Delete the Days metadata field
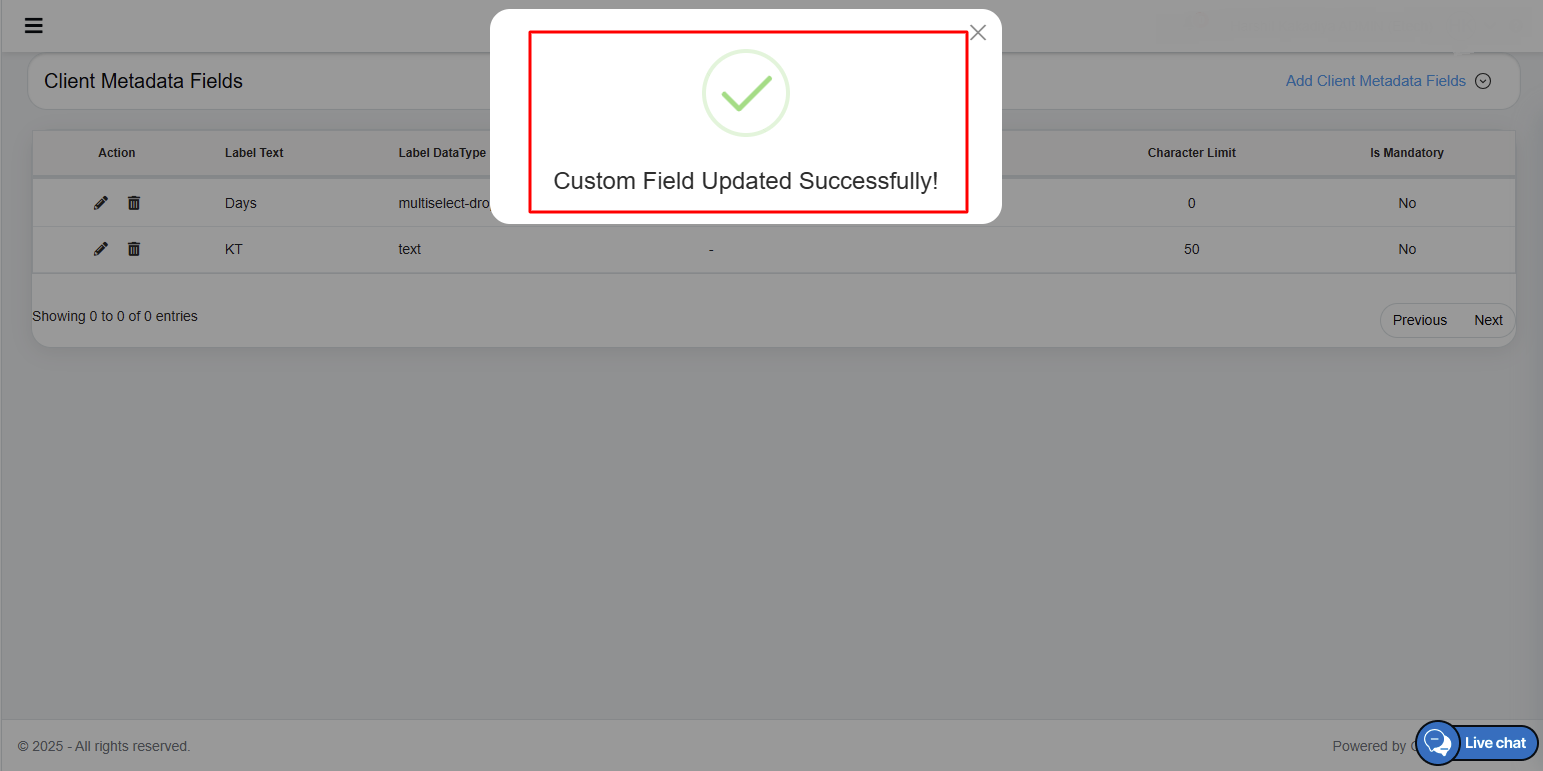 [x=134, y=203]
